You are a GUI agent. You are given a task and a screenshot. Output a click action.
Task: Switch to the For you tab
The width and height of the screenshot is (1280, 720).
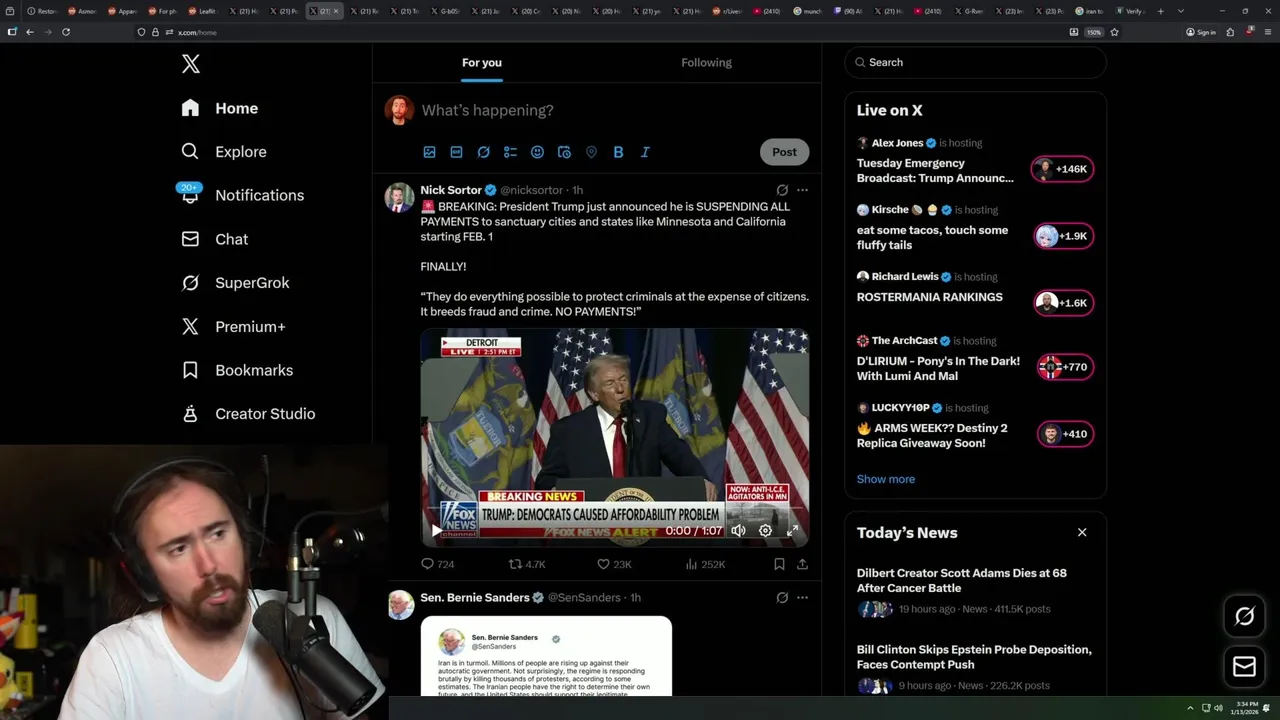[x=482, y=62]
